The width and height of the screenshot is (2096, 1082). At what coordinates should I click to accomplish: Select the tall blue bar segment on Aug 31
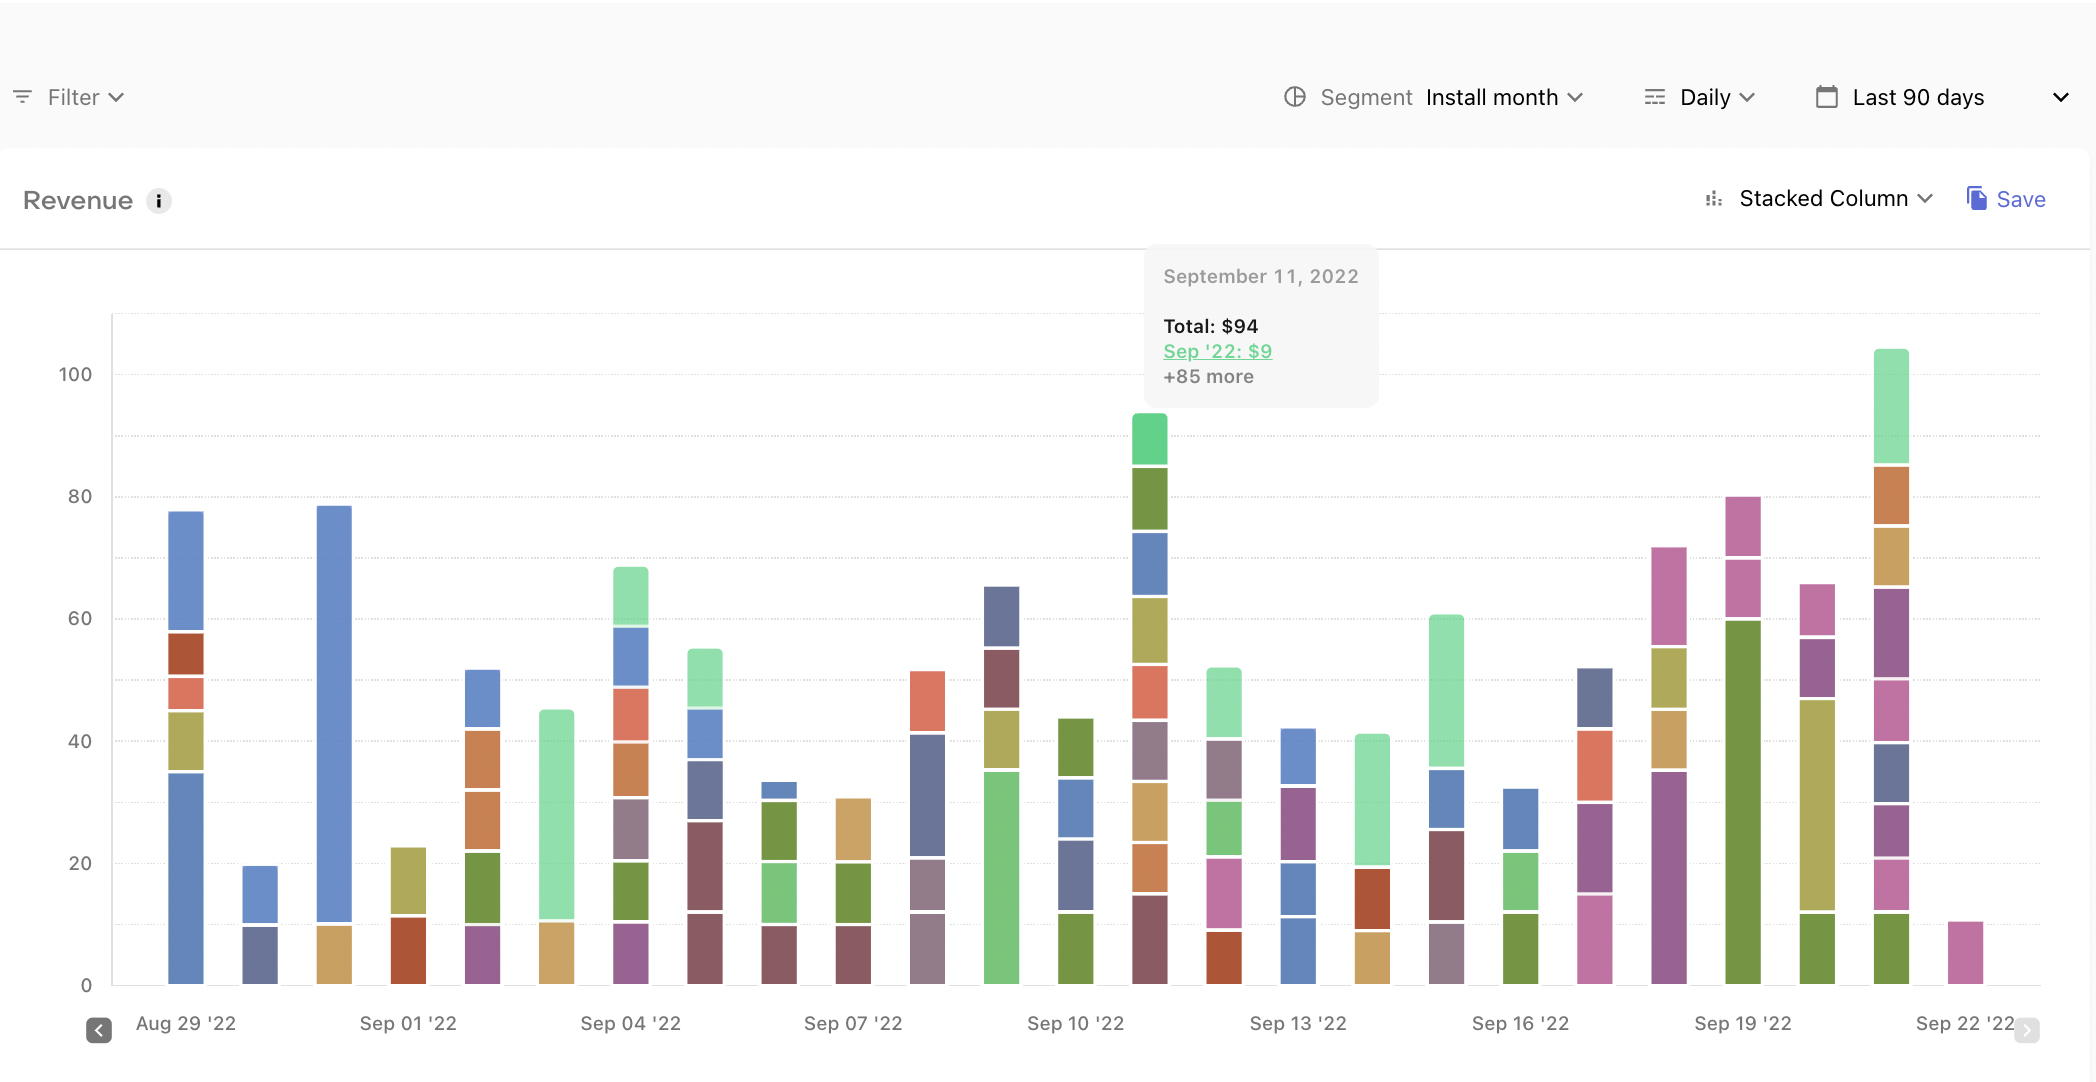[334, 713]
